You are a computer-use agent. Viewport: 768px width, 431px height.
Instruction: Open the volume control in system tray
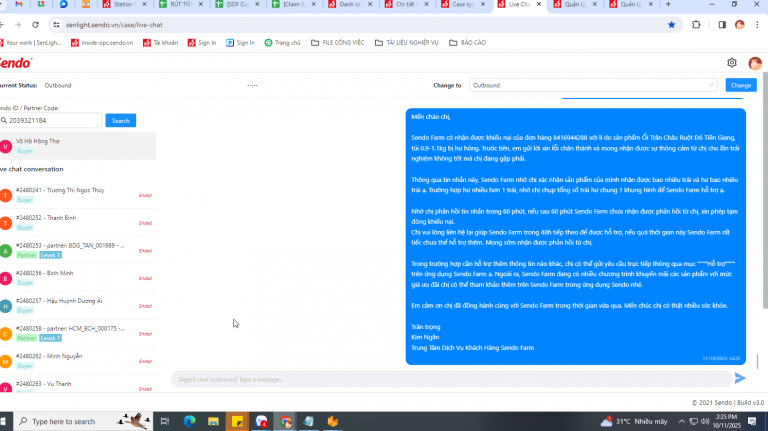[x=705, y=421]
